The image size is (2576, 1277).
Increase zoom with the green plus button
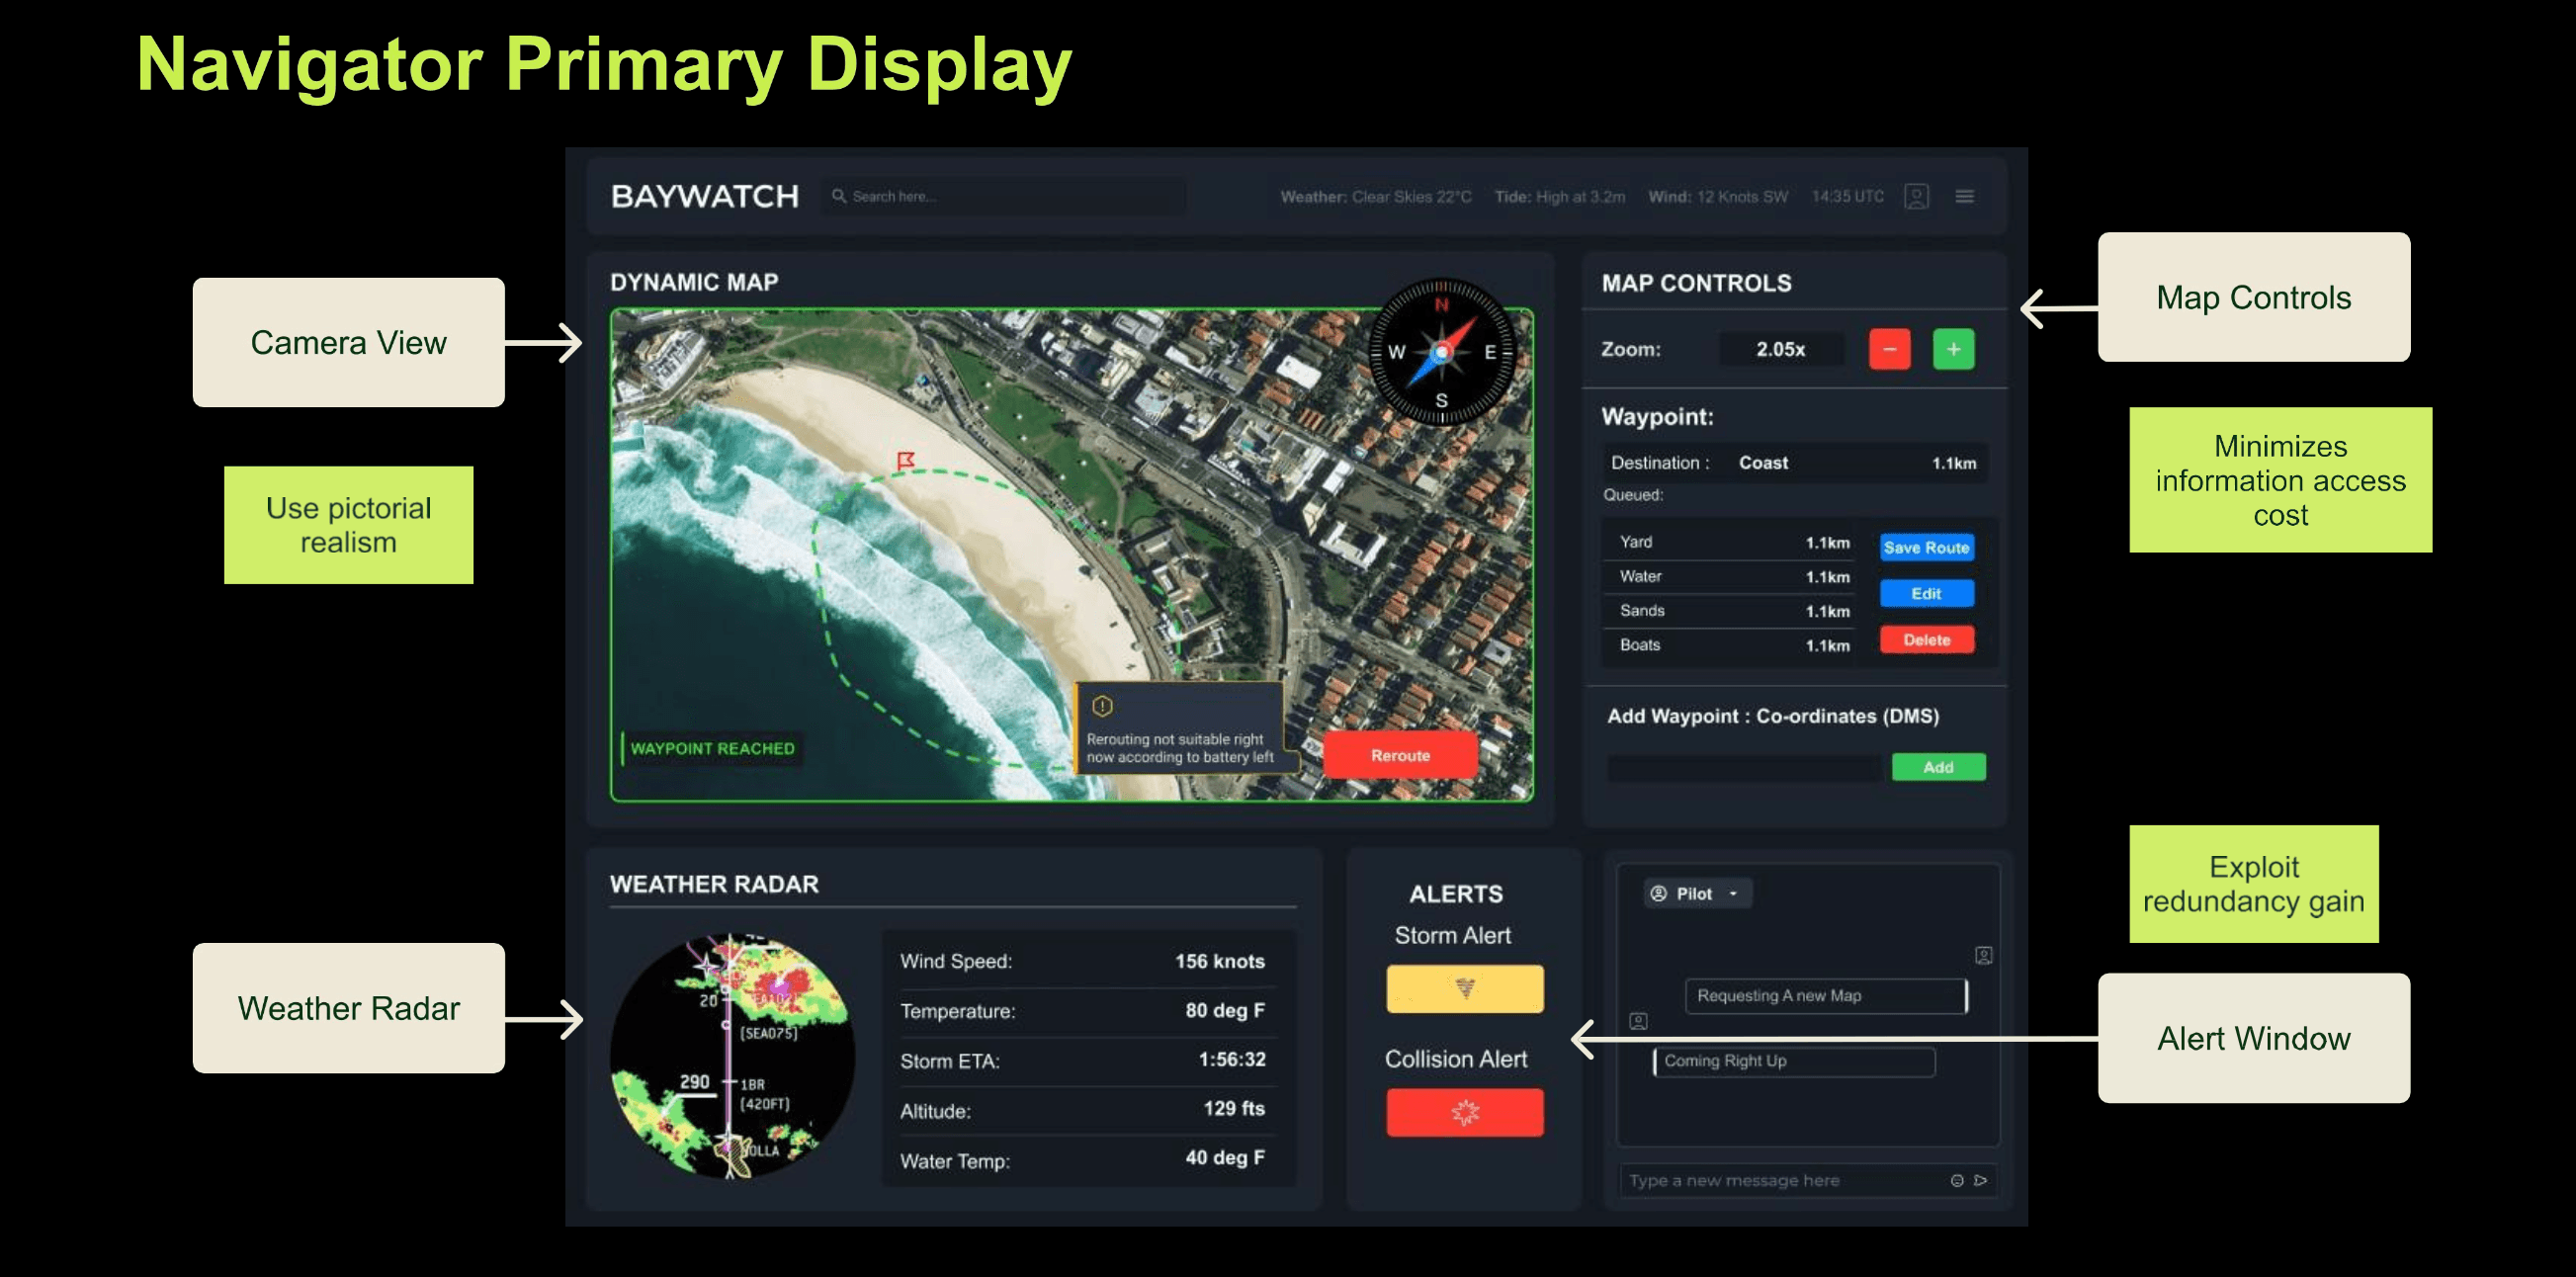point(1953,349)
